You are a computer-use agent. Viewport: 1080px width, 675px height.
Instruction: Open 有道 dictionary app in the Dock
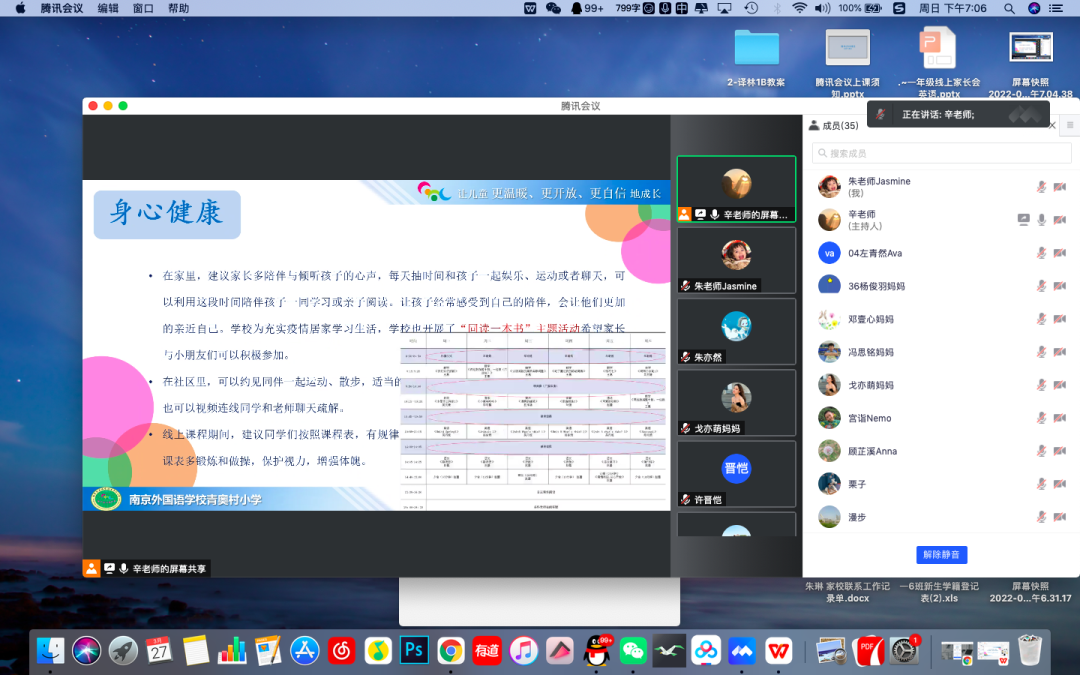click(487, 651)
